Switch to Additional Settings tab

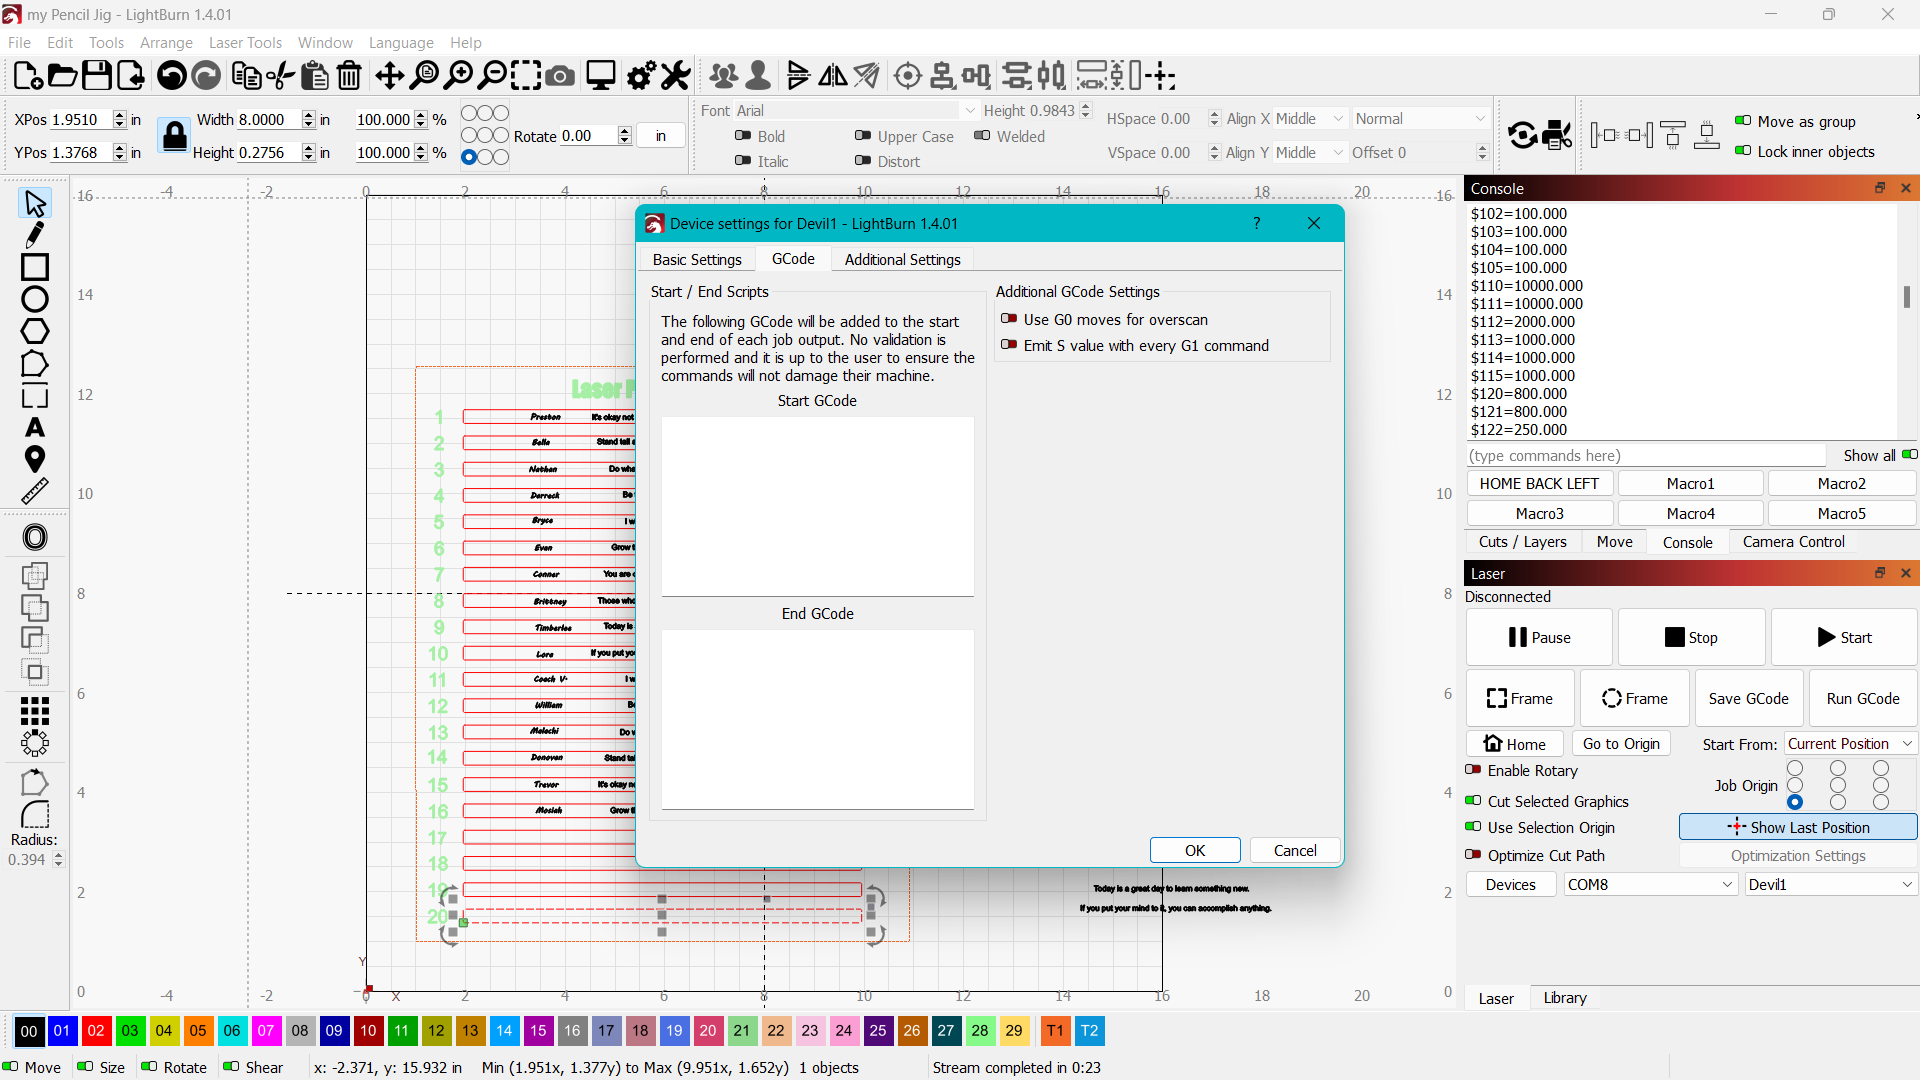point(902,259)
